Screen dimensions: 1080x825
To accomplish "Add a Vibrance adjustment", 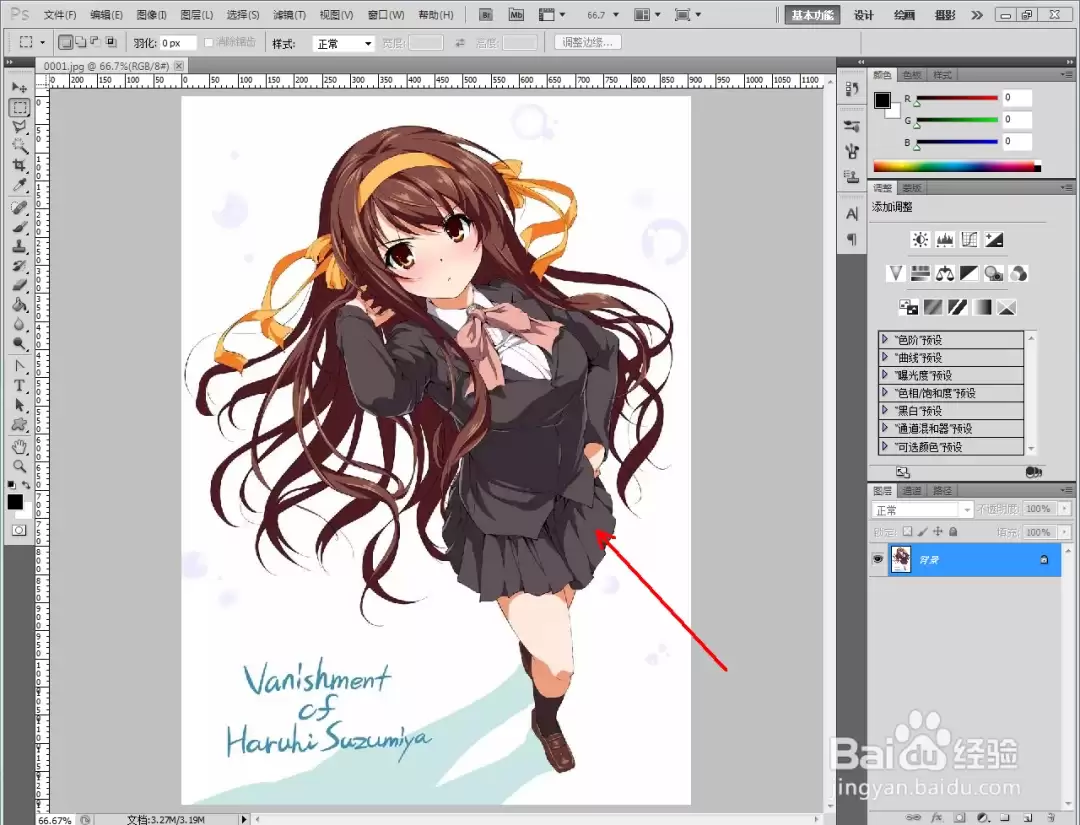I will (x=895, y=273).
